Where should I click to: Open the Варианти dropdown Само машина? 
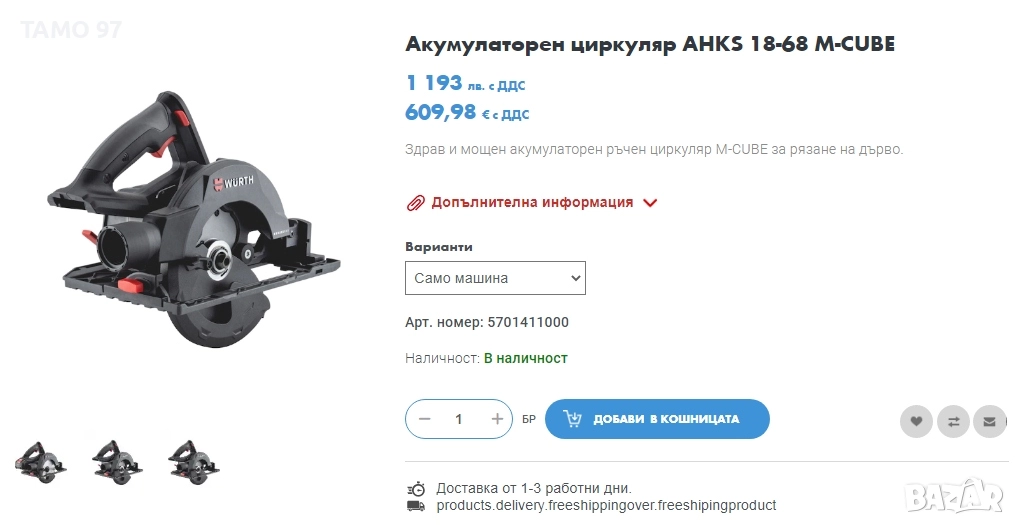point(495,278)
